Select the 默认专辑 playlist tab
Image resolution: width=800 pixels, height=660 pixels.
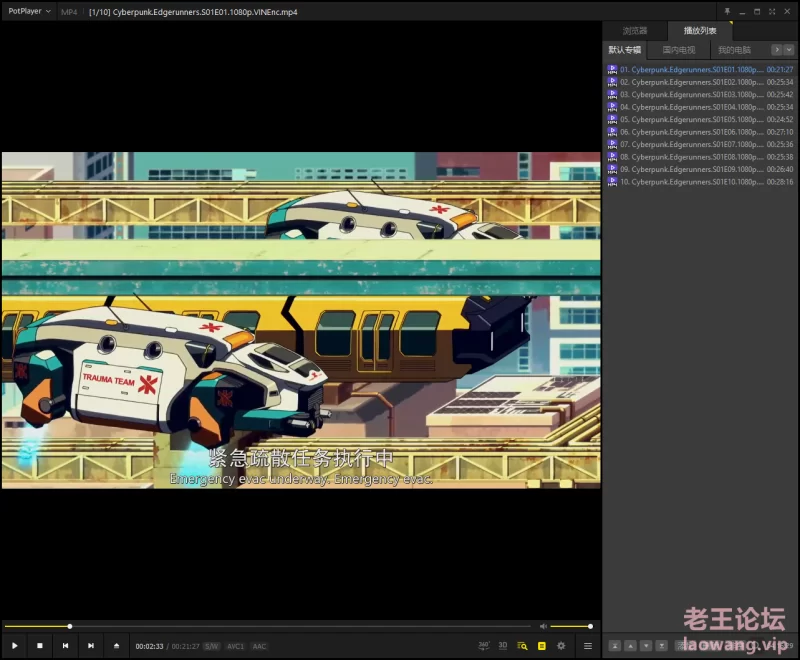(624, 49)
